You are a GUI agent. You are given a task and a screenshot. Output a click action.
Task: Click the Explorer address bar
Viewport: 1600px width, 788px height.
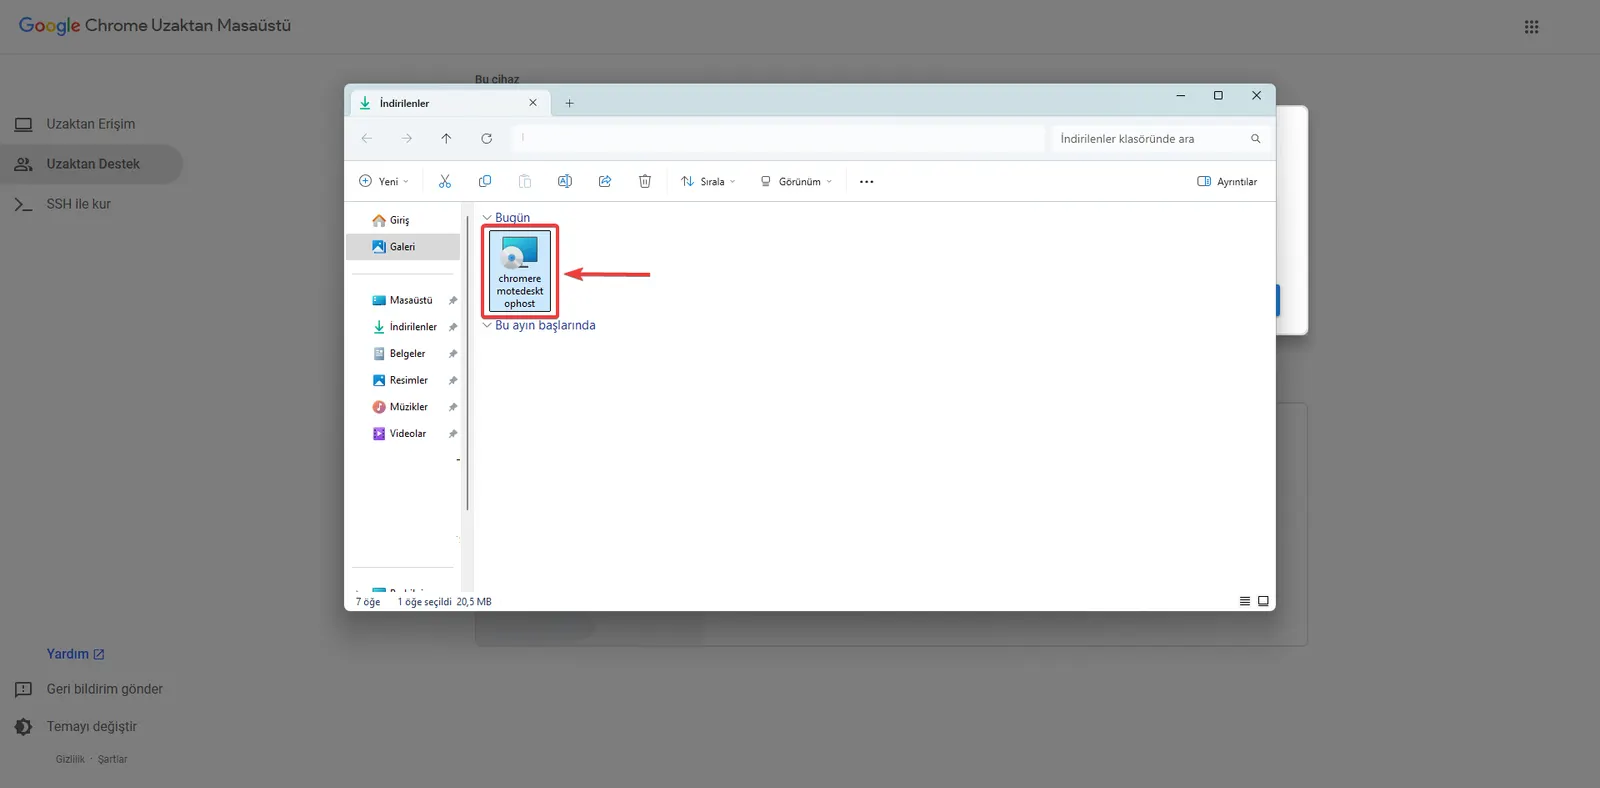point(779,138)
